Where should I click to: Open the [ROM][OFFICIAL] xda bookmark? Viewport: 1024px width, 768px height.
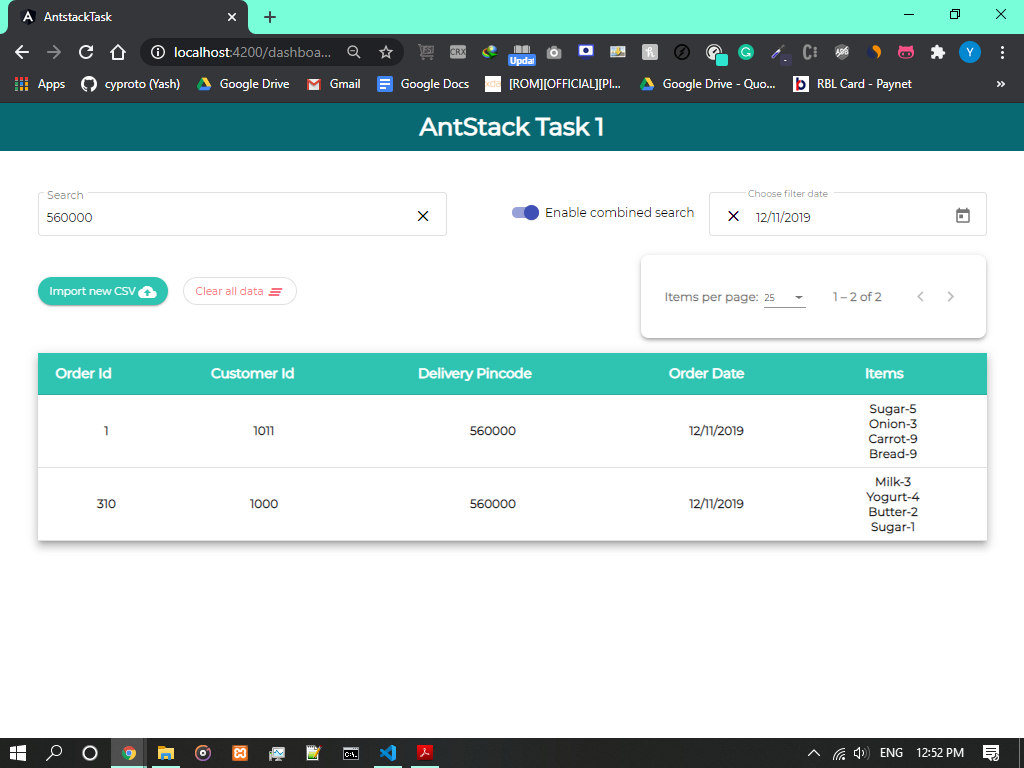click(553, 84)
